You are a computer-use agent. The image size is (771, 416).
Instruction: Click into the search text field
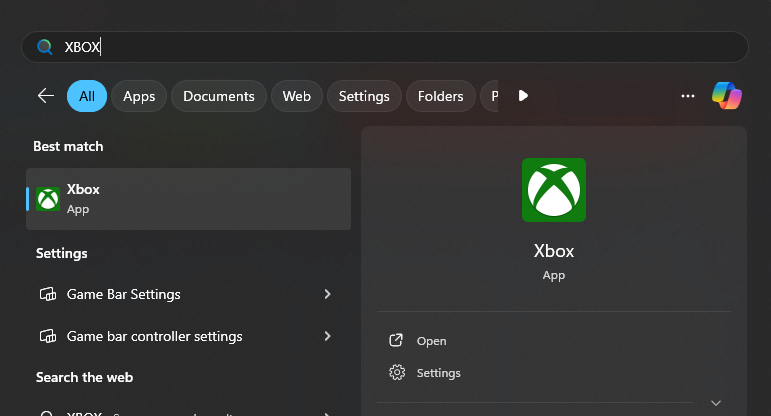pyautogui.click(x=400, y=47)
